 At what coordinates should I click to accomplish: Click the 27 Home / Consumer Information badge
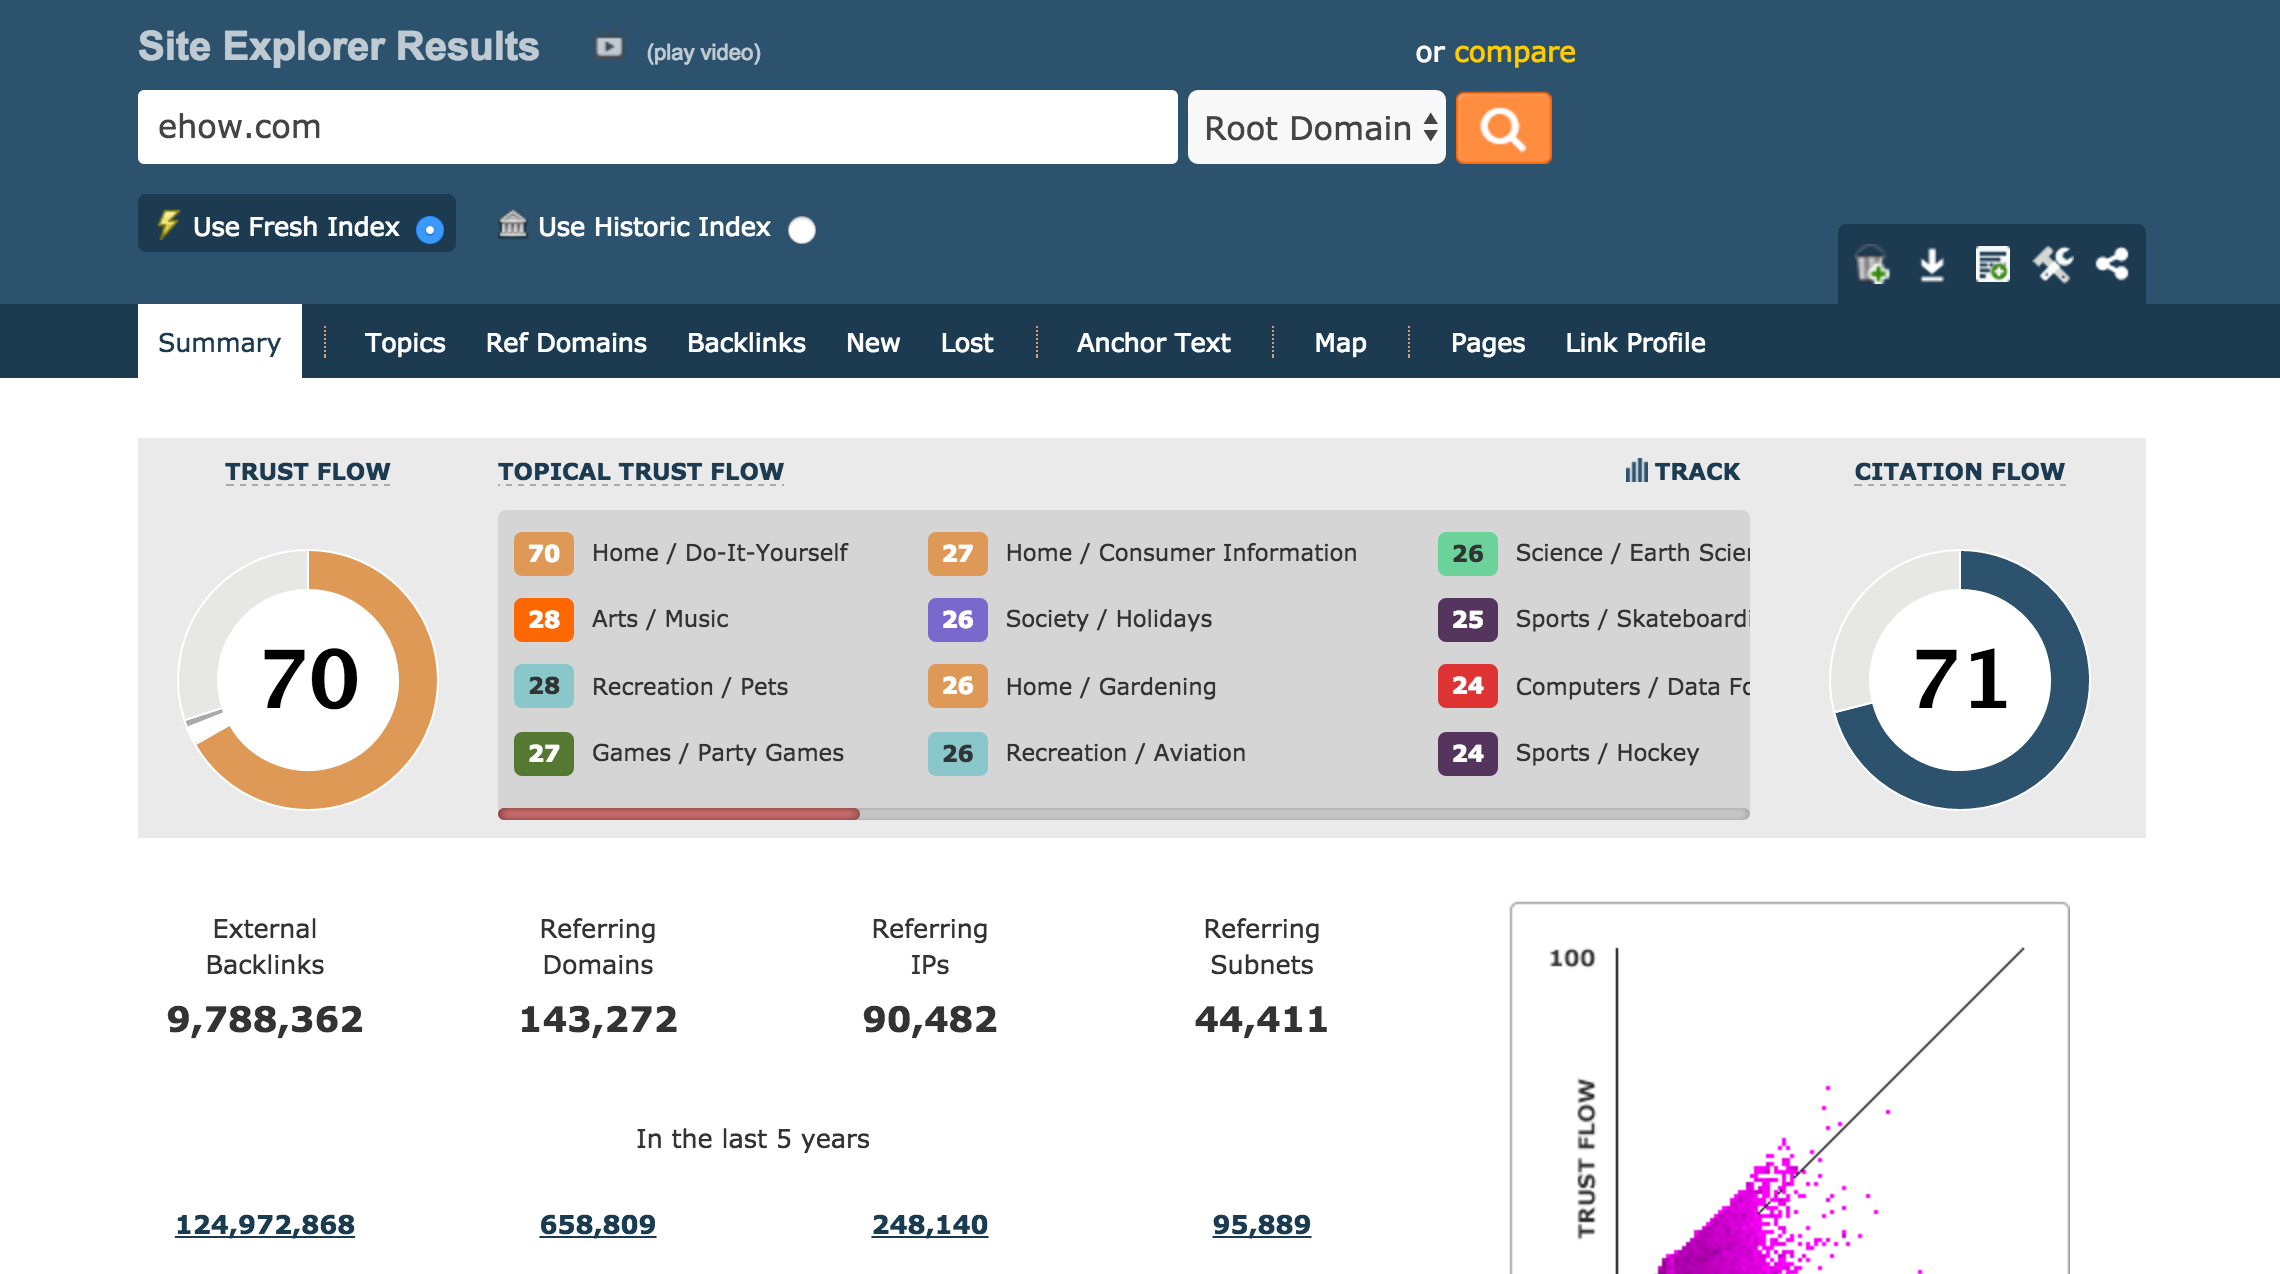(957, 553)
